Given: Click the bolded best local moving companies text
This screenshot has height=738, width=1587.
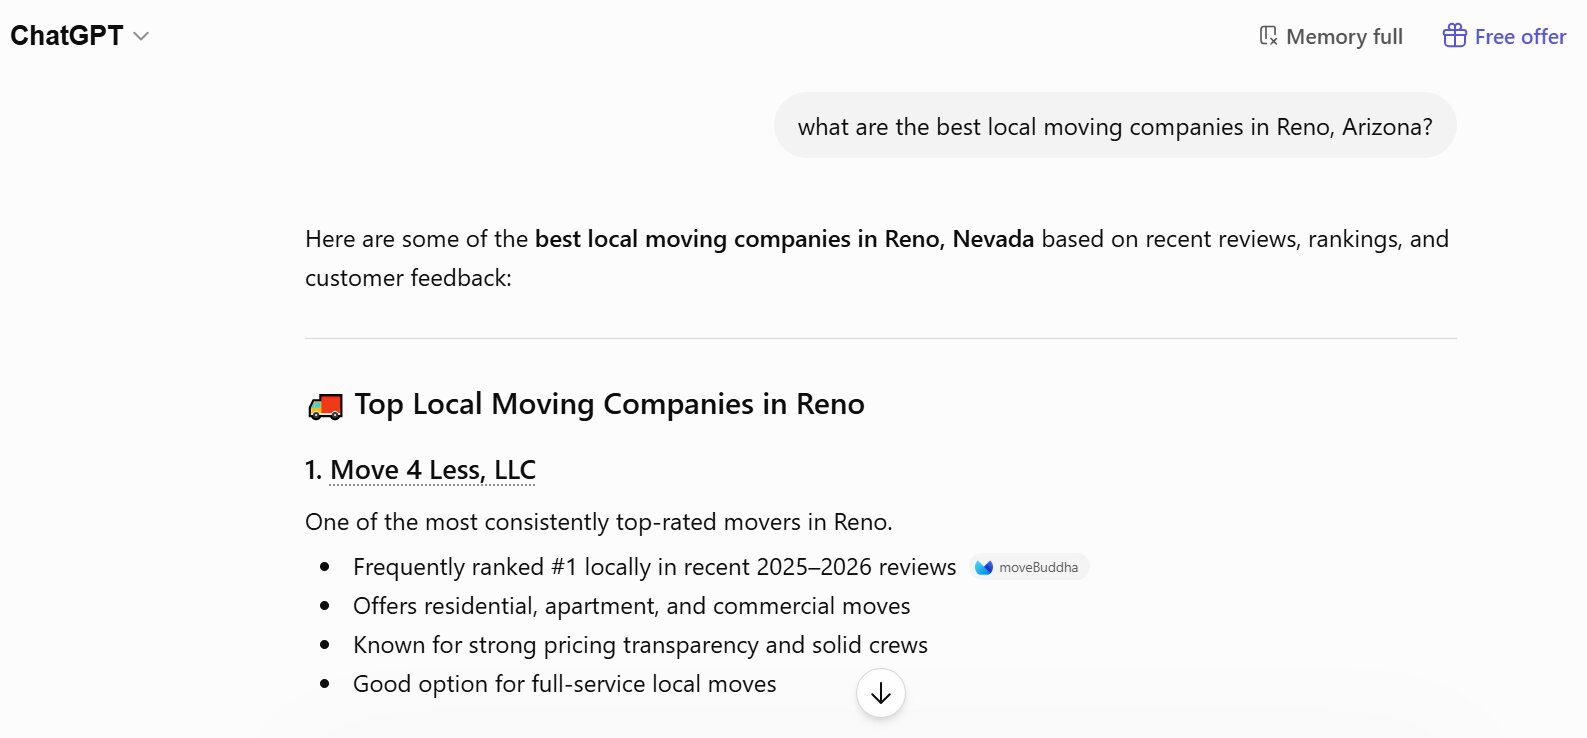Looking at the screenshot, I should tap(784, 239).
